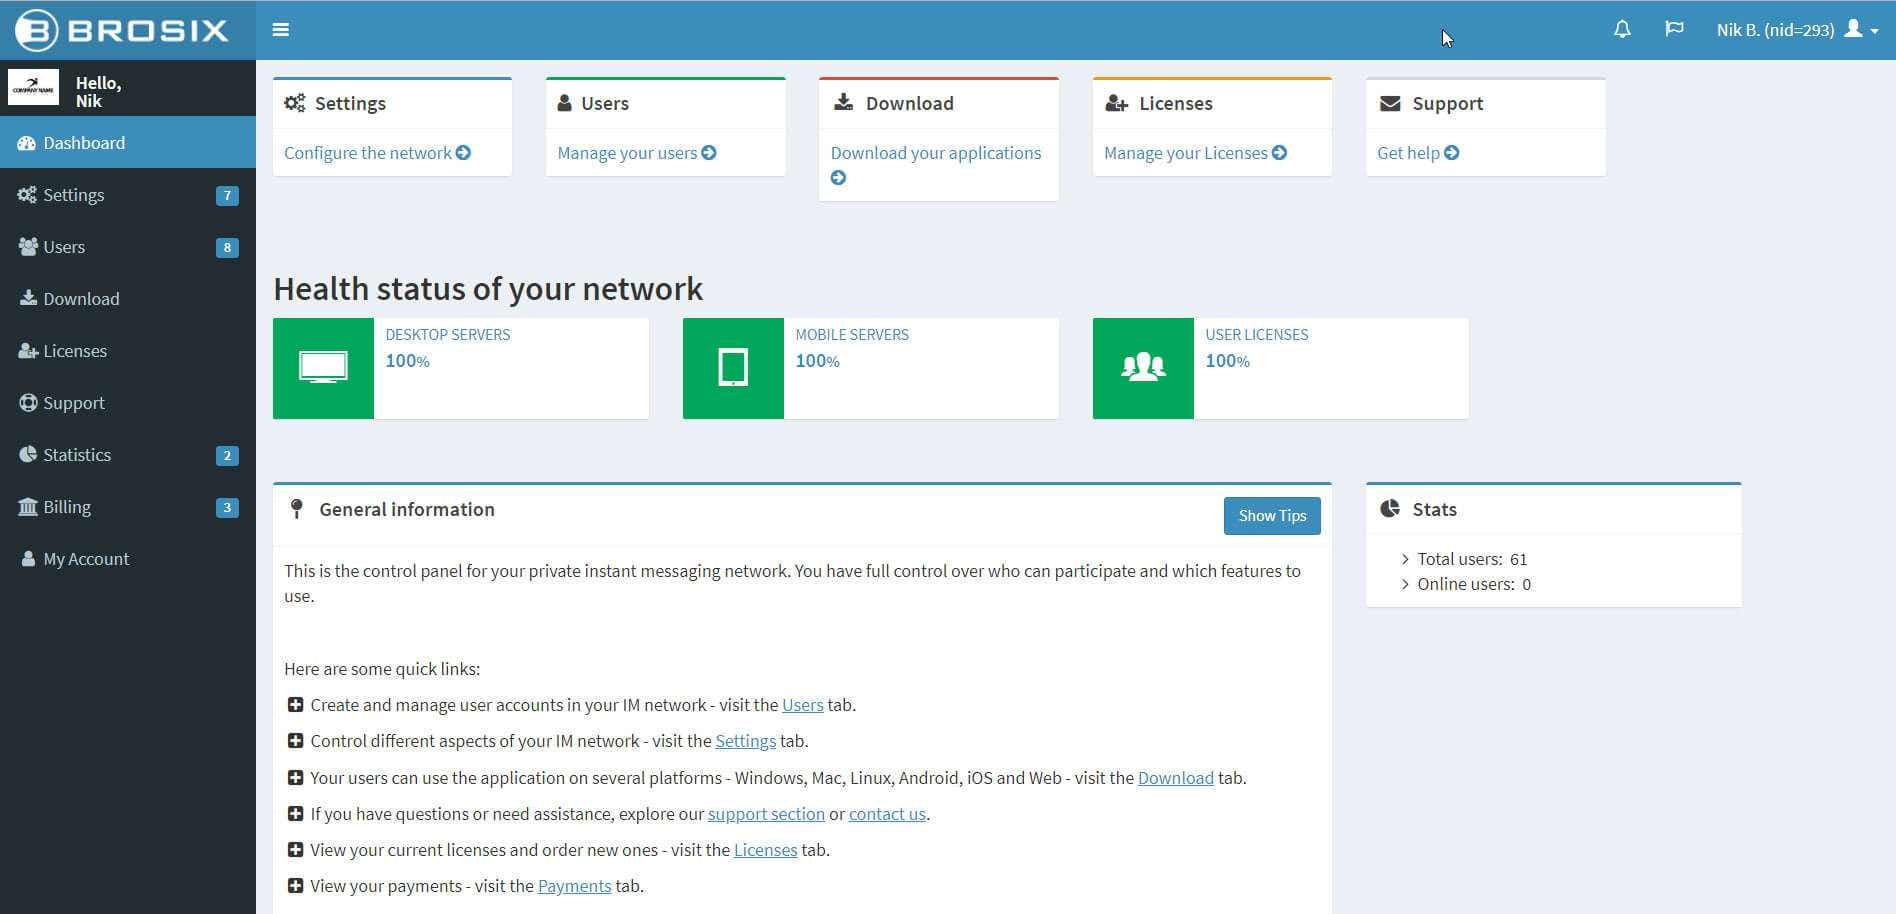Click the pie chart icon beside Stats
Viewport: 1896px width, 914px height.
click(x=1390, y=508)
